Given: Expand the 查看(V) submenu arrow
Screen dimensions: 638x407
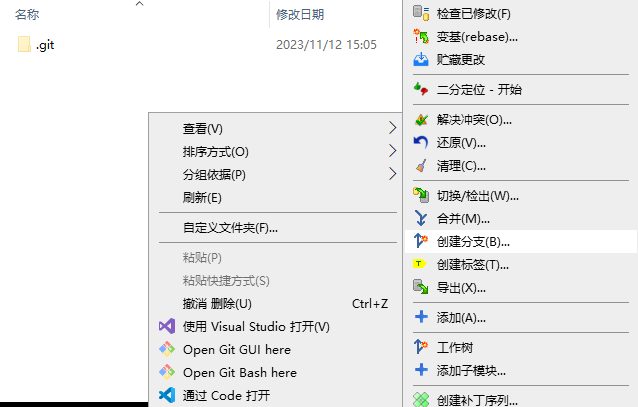Looking at the screenshot, I should pyautogui.click(x=392, y=128).
